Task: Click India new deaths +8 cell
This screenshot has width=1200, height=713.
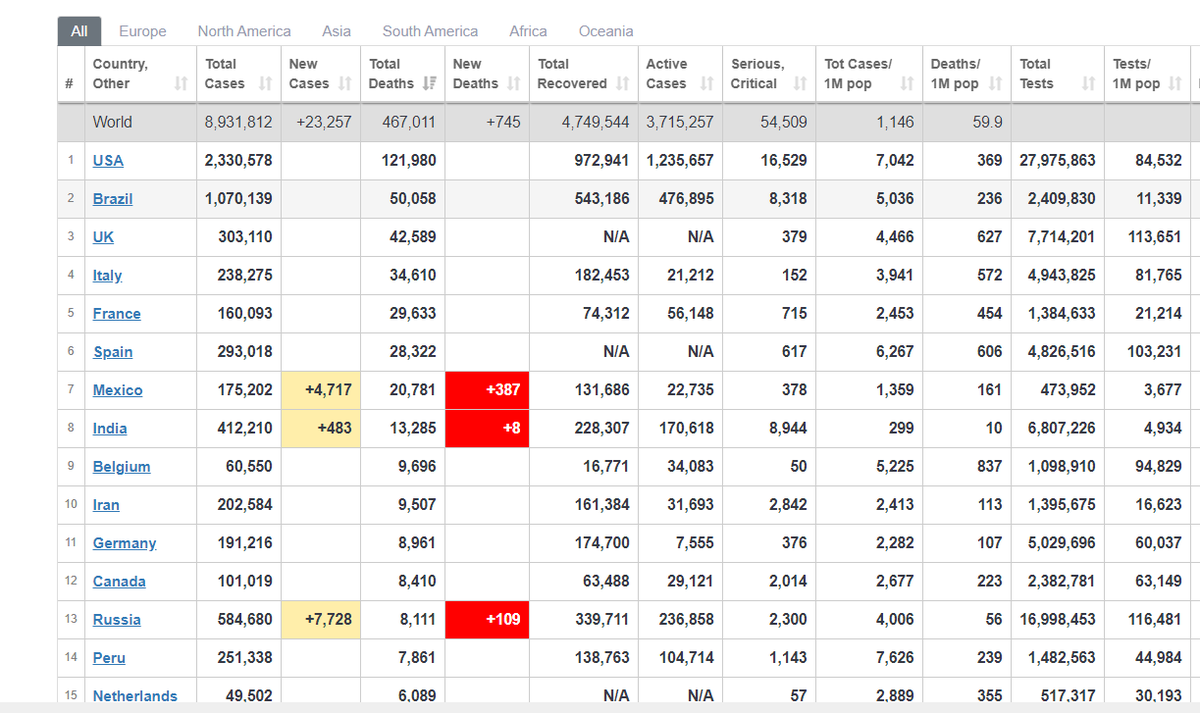Action: [487, 428]
